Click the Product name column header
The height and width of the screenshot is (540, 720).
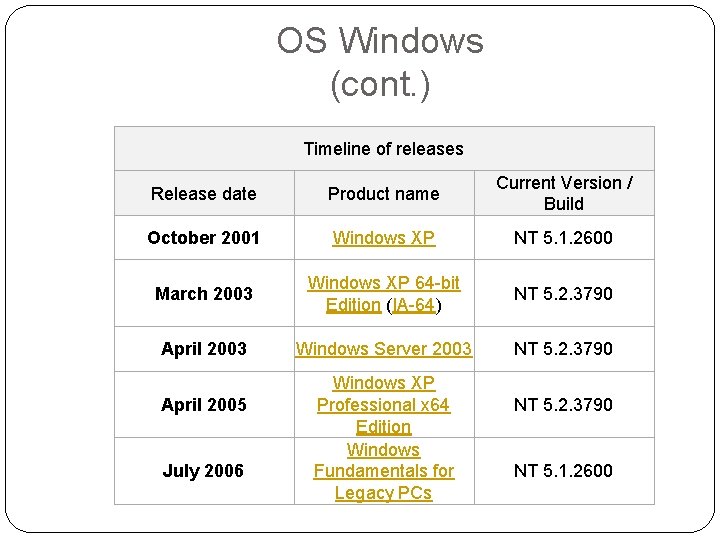pos(383,194)
